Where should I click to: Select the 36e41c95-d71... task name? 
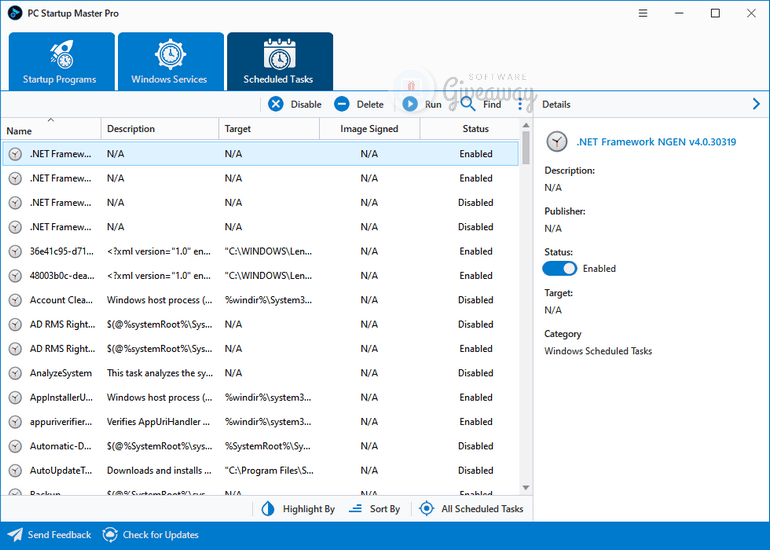tap(61, 251)
